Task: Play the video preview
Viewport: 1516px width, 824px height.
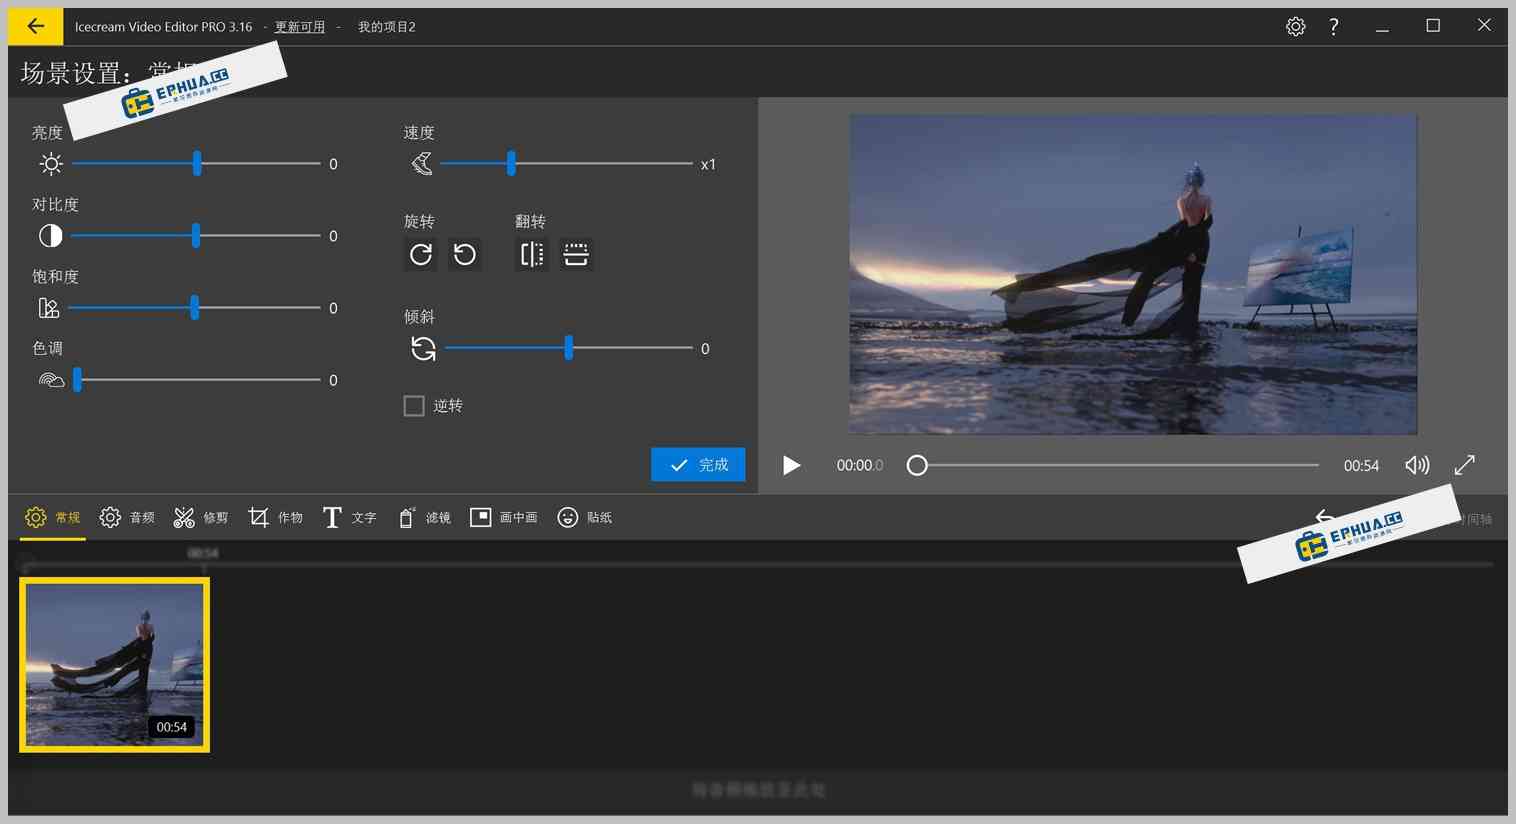Action: [791, 465]
